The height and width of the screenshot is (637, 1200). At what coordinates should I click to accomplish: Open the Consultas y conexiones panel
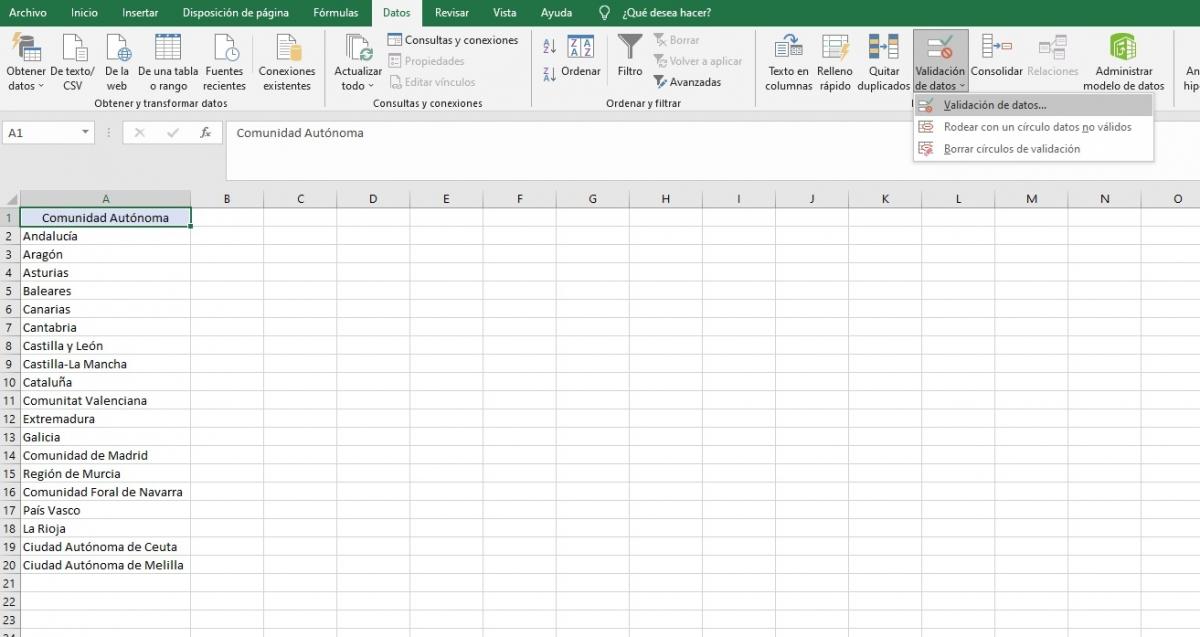coord(453,39)
